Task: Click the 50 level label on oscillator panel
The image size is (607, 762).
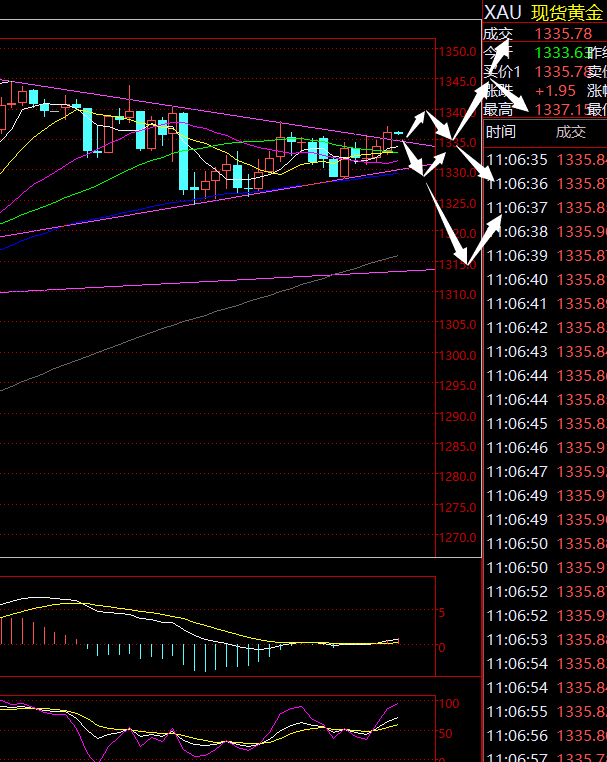Action: coord(445,733)
